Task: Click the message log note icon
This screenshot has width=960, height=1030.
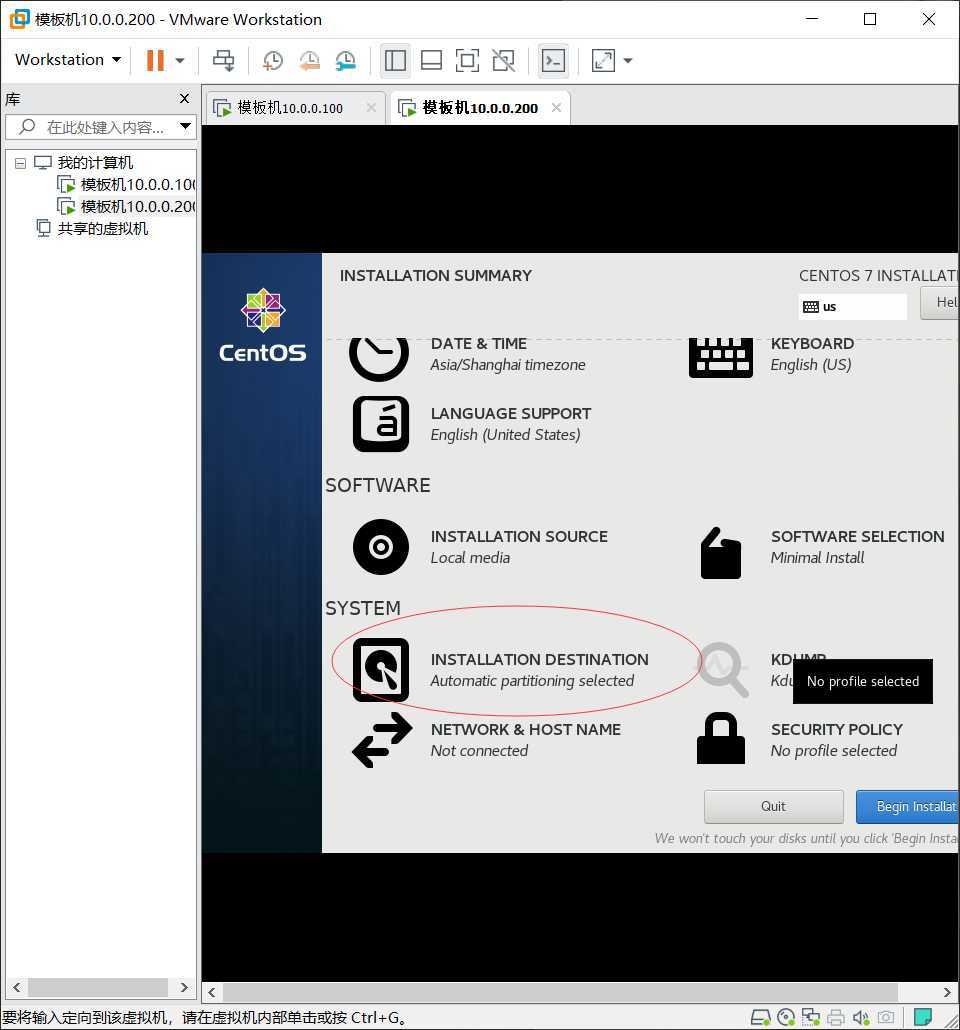Action: (923, 1017)
